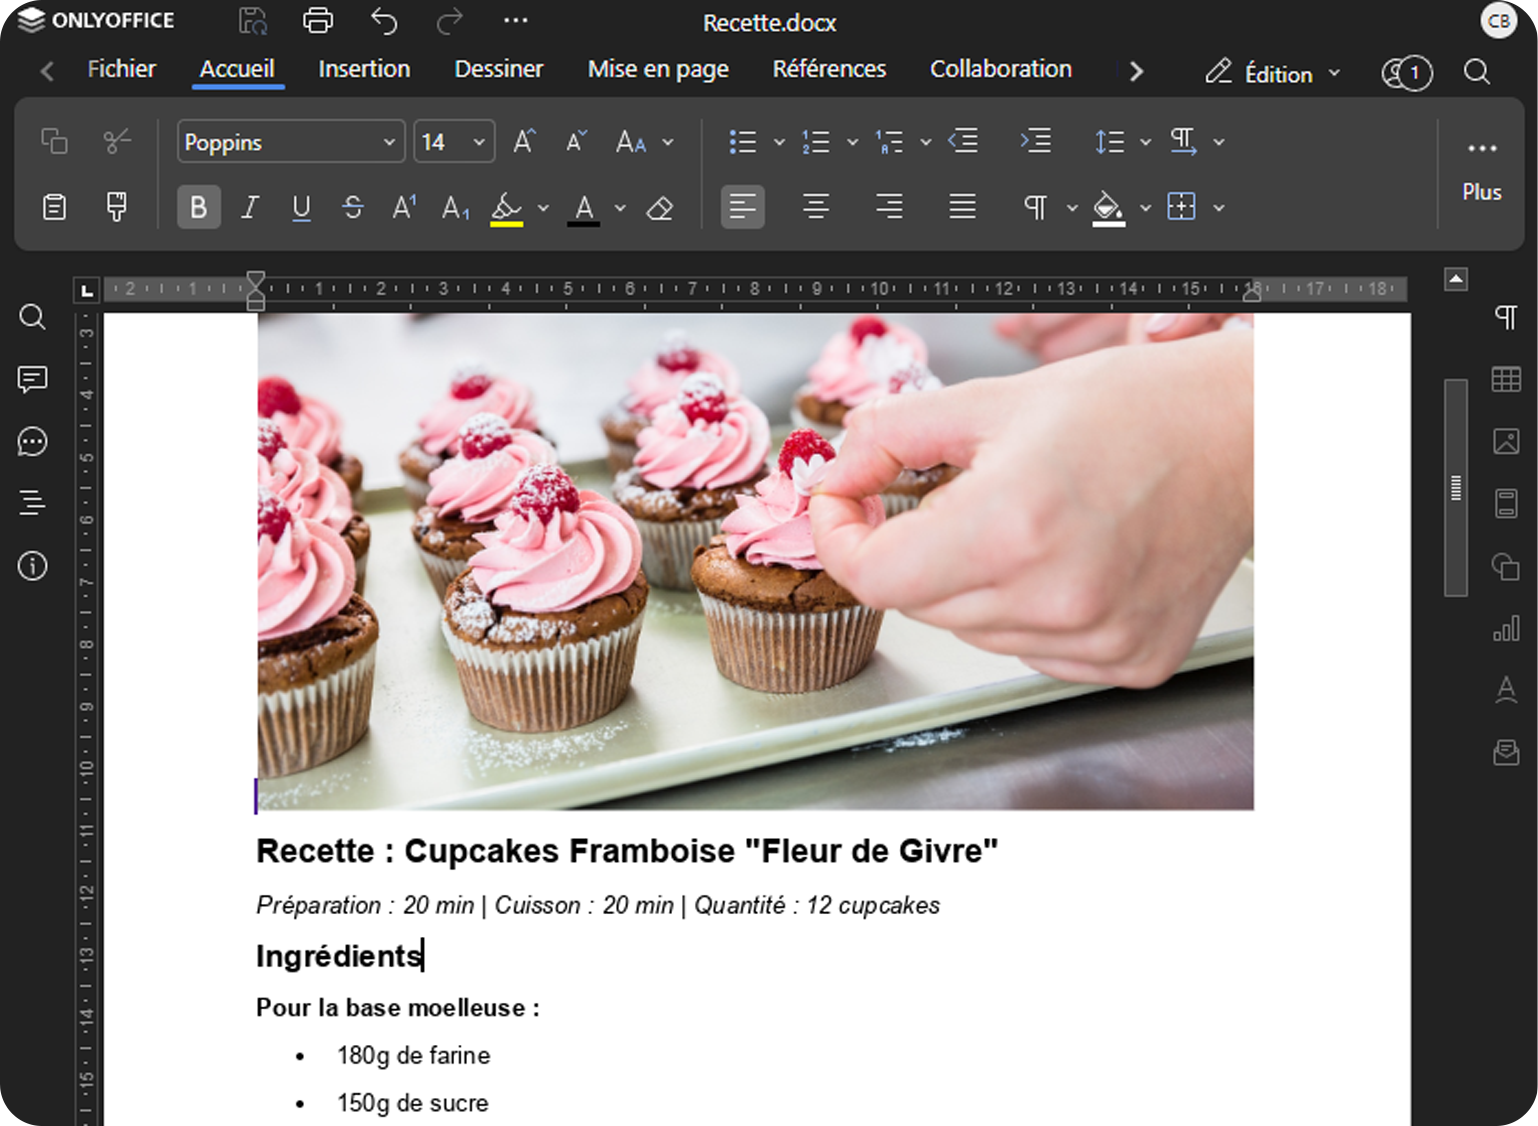Click the yellow highlight color button
1538x1126 pixels.
pyautogui.click(x=507, y=208)
